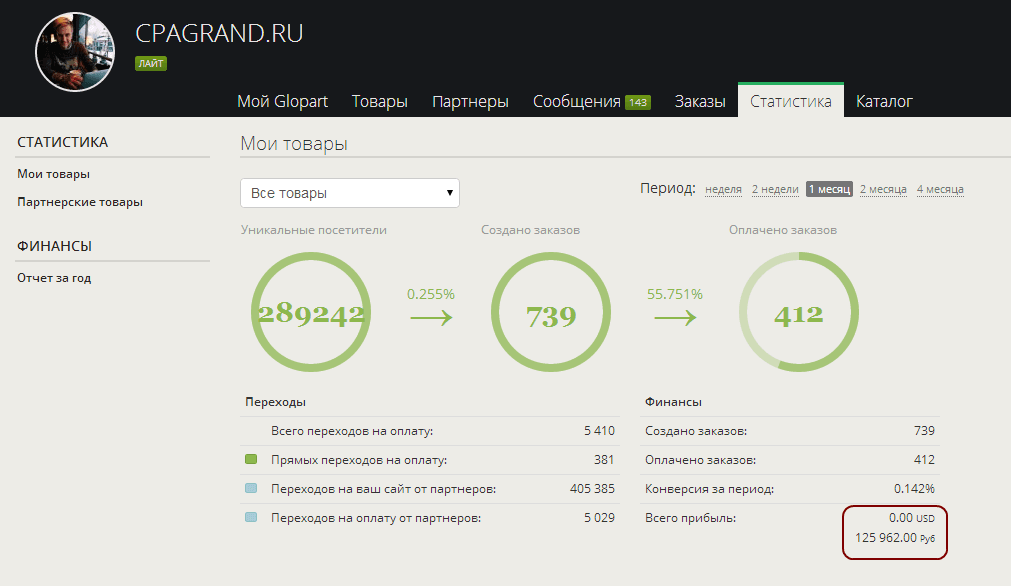Click the ФИНАНСЫ sidebar heading

(54, 246)
